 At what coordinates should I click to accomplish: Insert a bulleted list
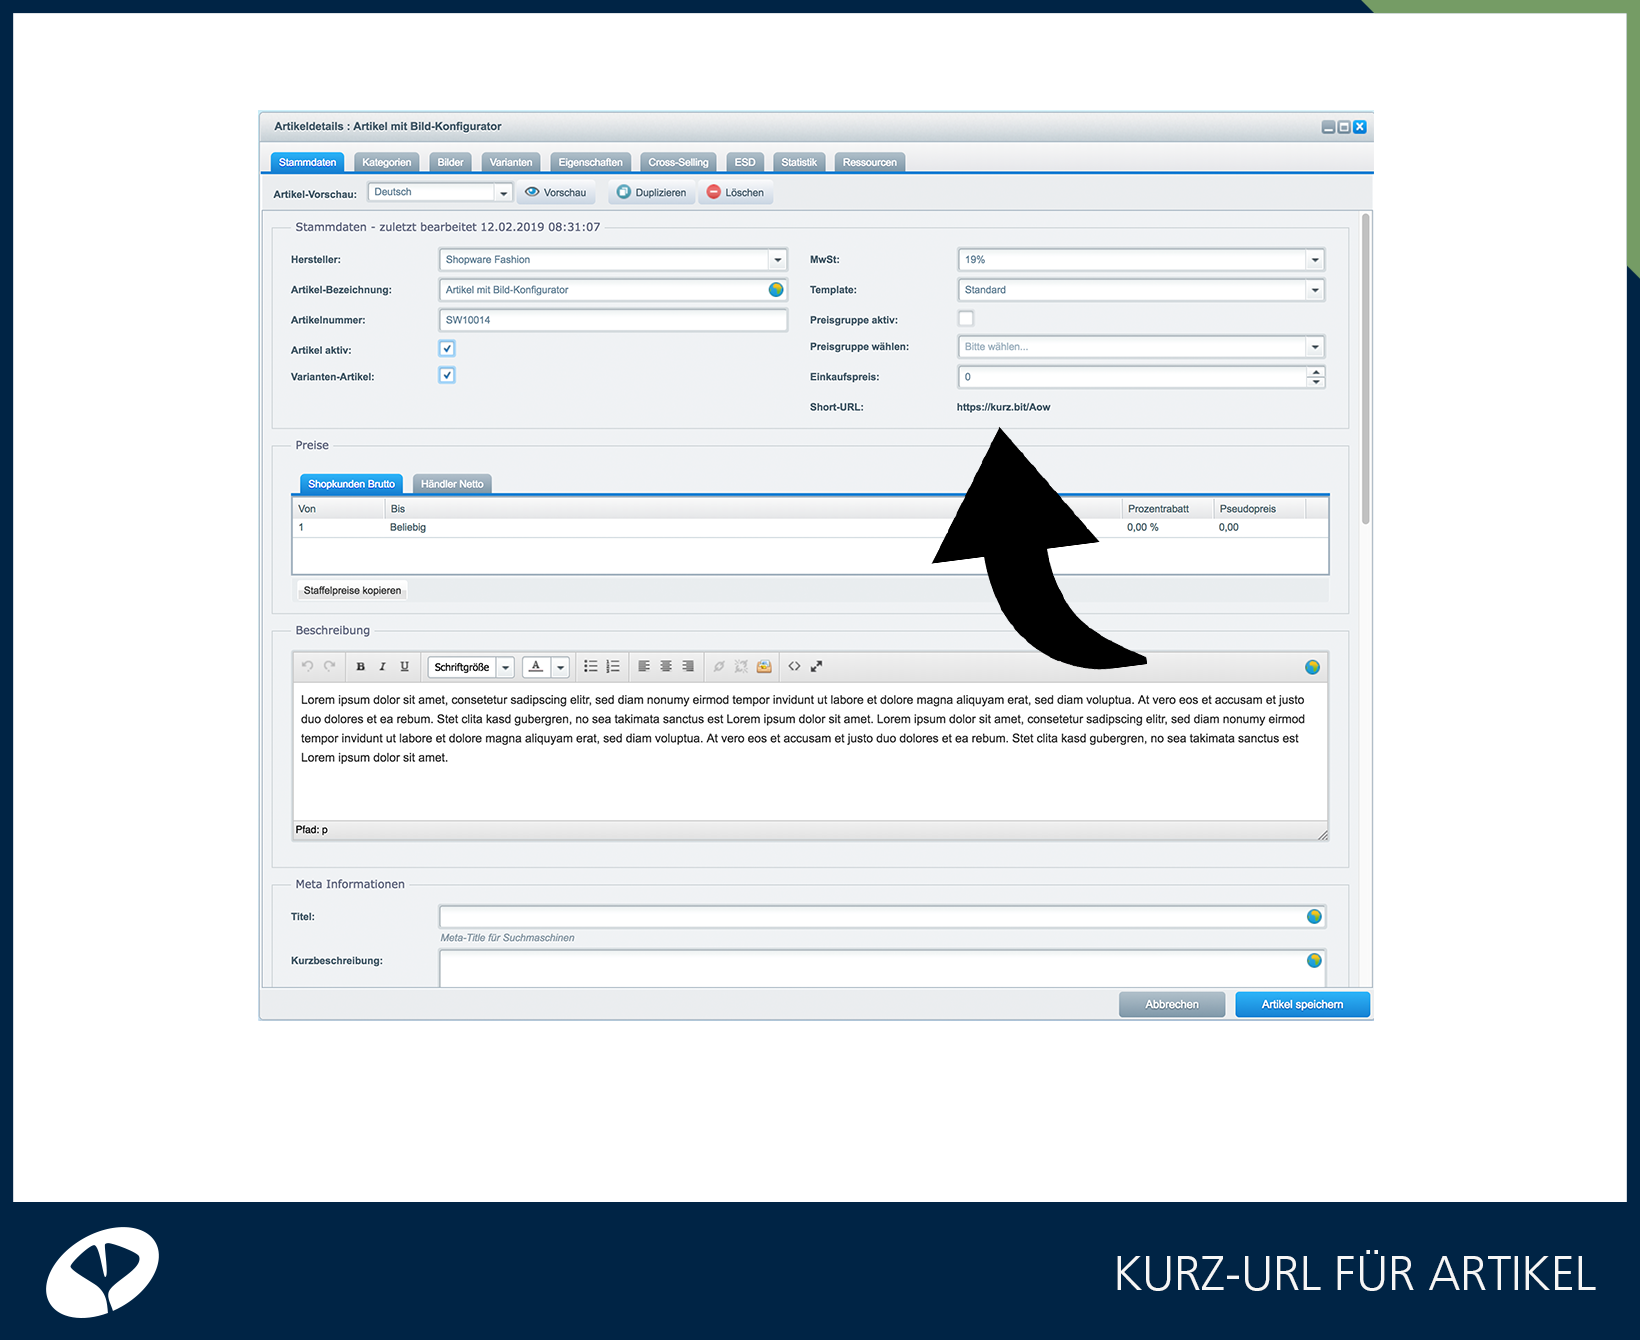pos(591,666)
